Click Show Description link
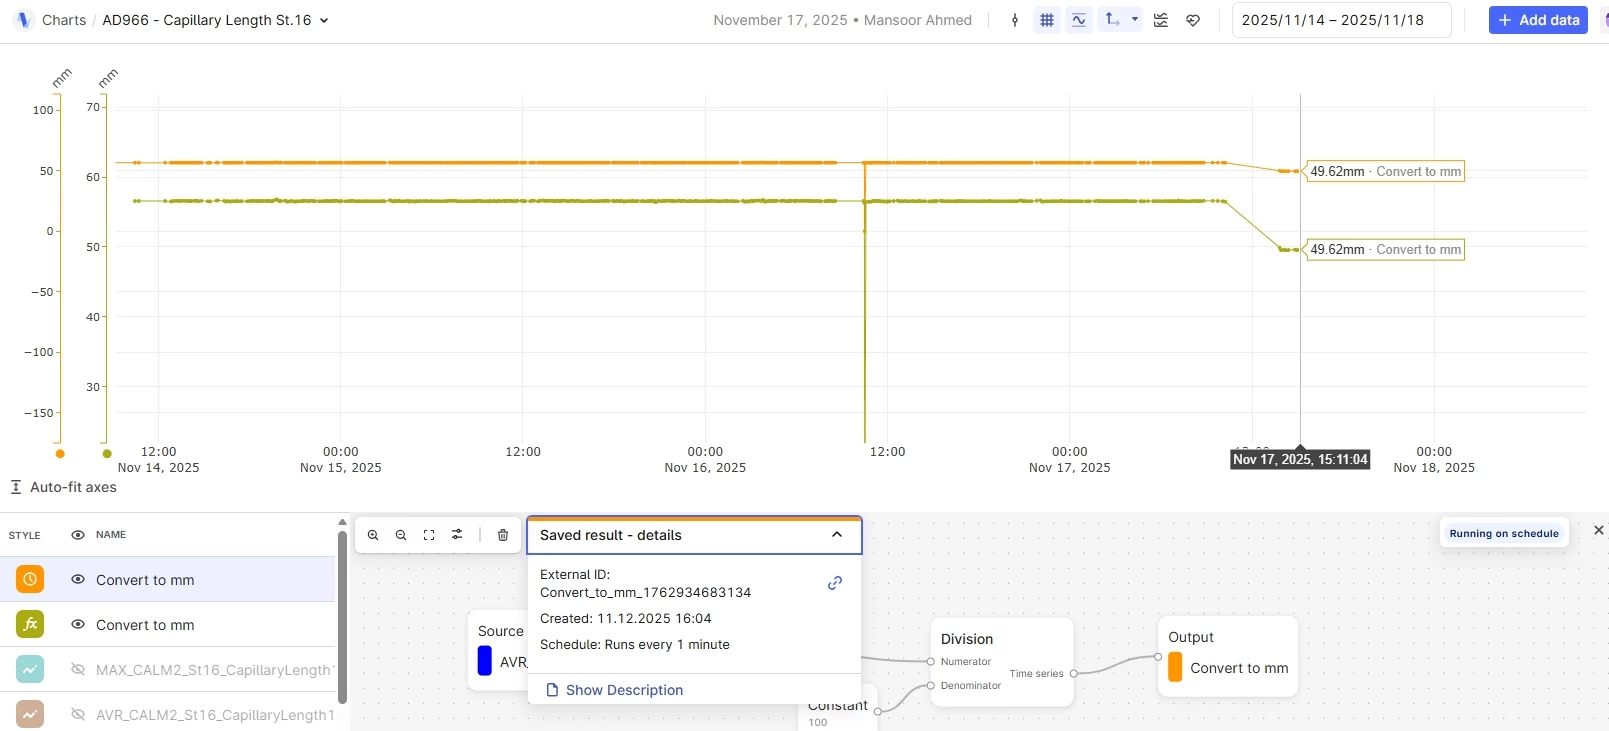 [x=615, y=690]
